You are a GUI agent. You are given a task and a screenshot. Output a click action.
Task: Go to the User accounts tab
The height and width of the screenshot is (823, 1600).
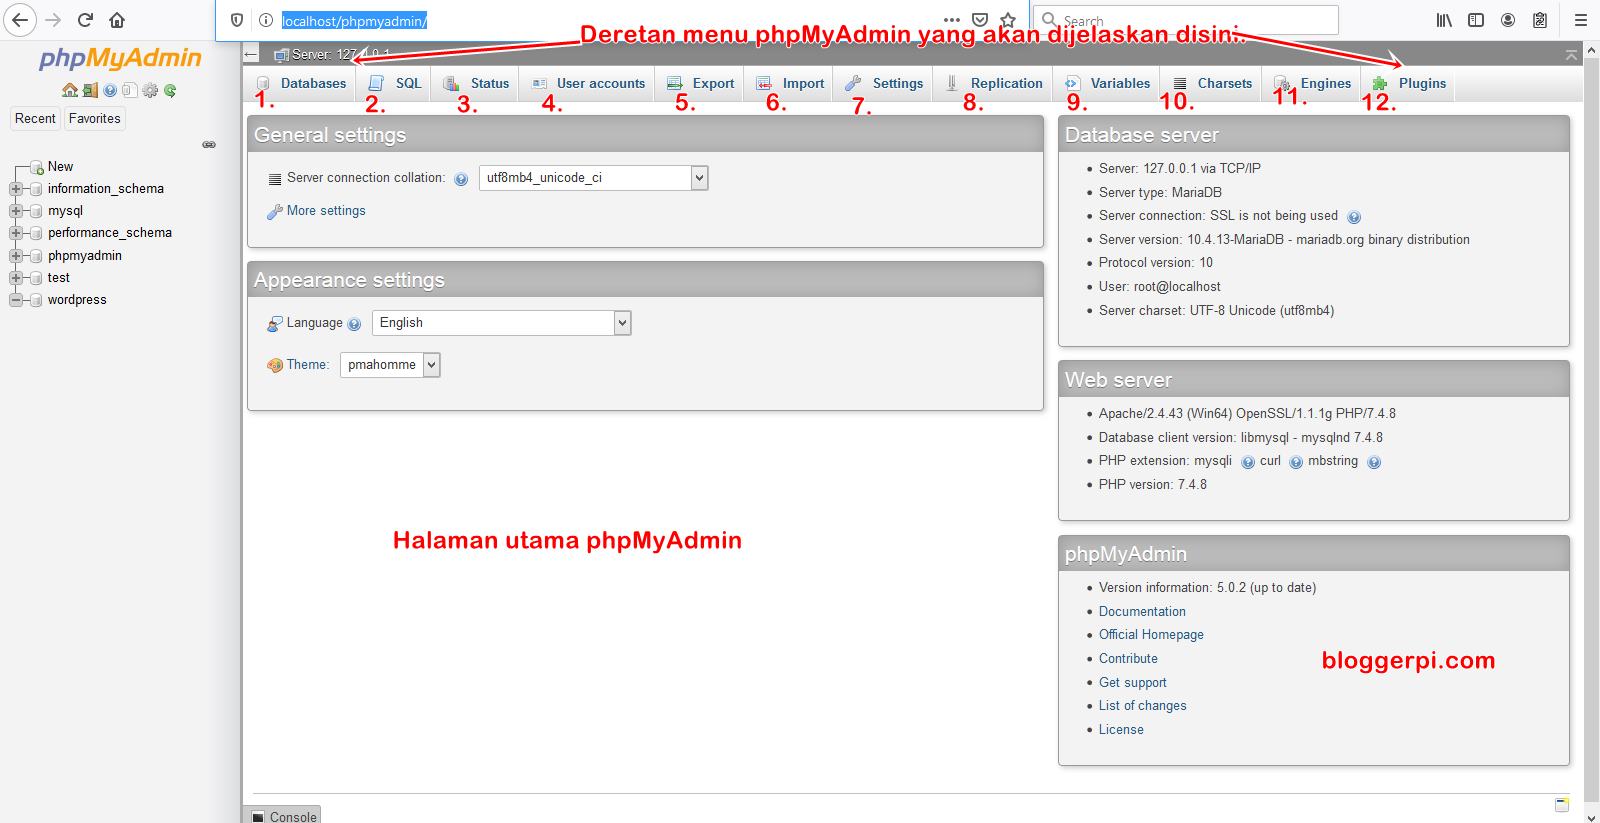click(588, 84)
